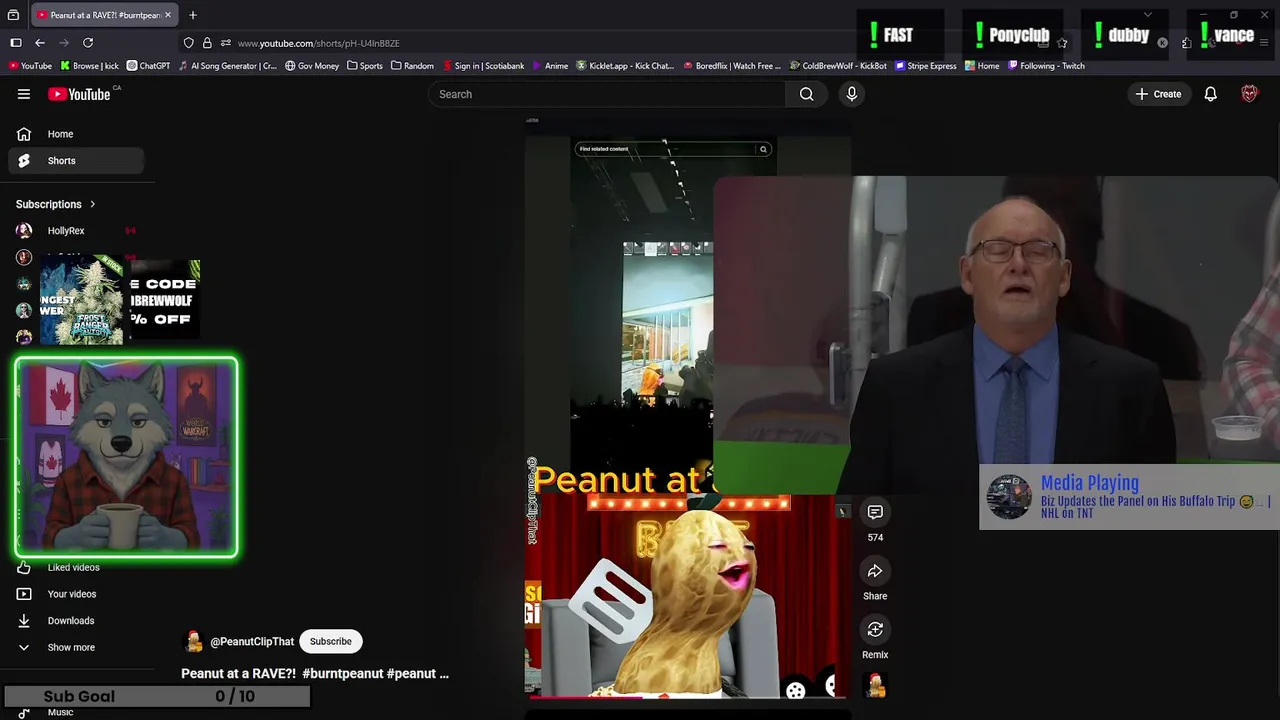The image size is (1280, 720).
Task: Open the 'Browse | kick' bookmark
Action: (x=89, y=66)
